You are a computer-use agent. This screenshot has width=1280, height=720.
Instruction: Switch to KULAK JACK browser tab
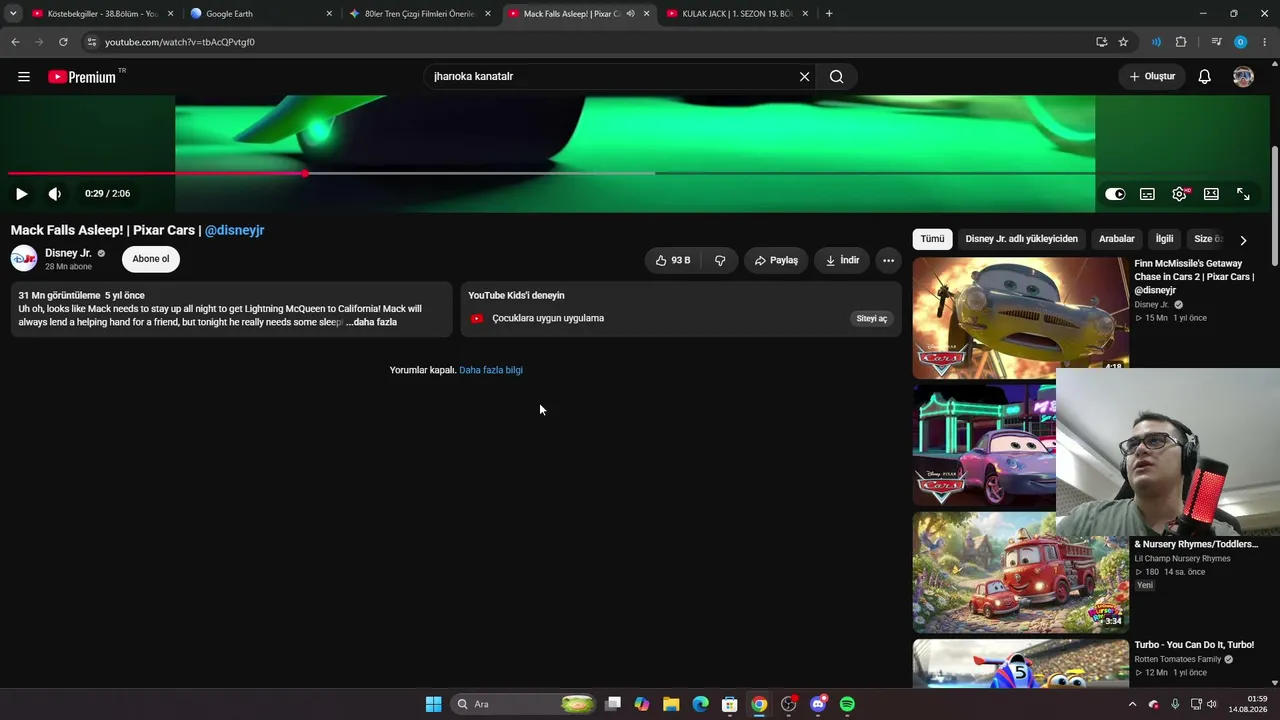click(x=737, y=14)
